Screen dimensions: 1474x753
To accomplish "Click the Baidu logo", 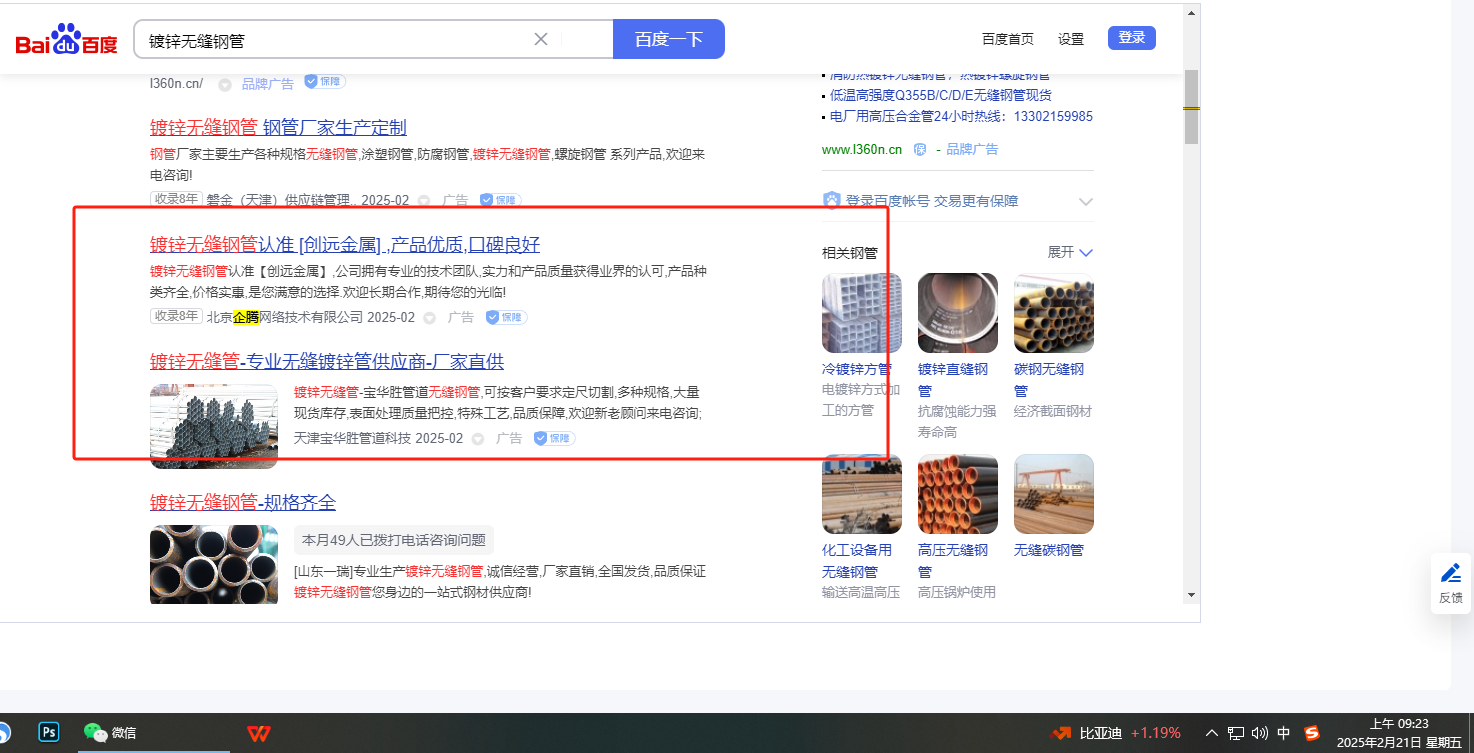I will [x=66, y=40].
